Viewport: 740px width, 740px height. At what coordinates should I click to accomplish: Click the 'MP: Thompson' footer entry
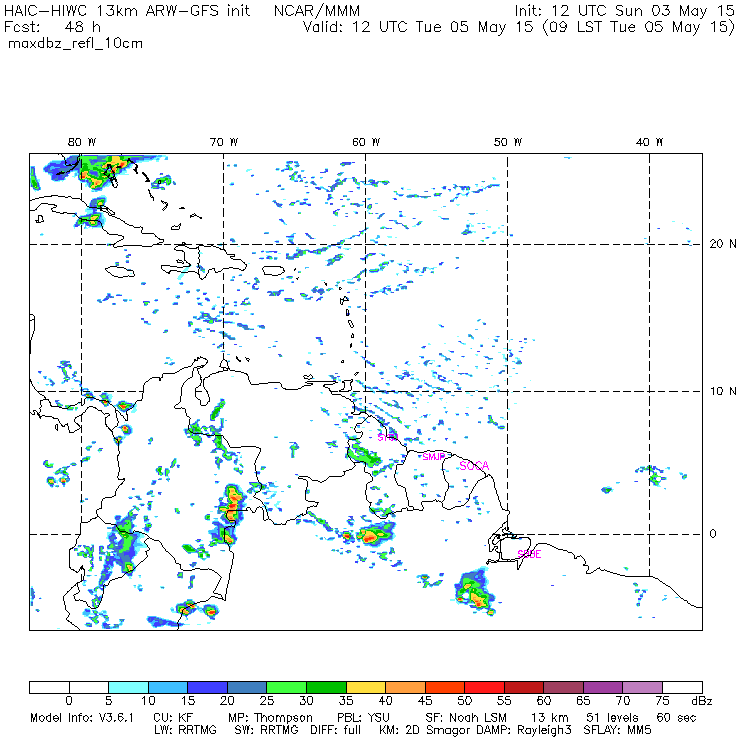tap(270, 718)
